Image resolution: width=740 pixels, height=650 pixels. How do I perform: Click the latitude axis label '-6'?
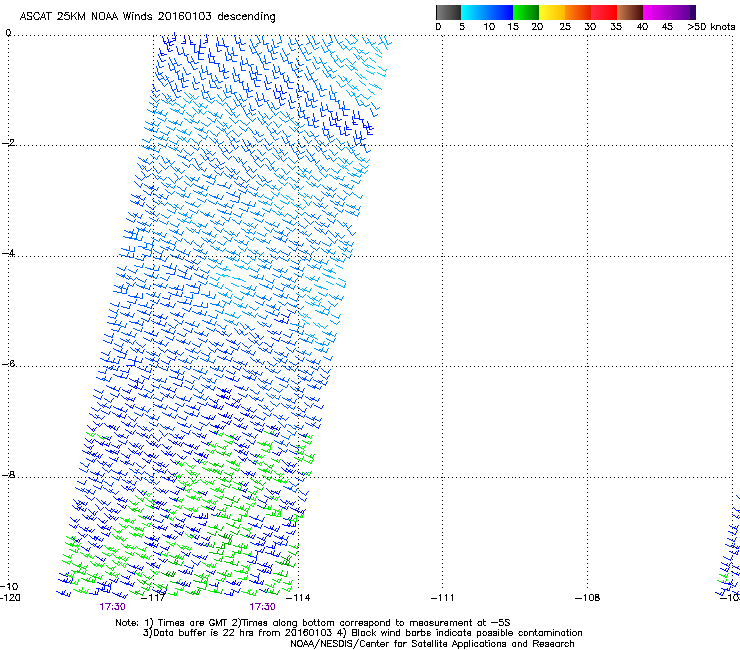click(x=8, y=363)
